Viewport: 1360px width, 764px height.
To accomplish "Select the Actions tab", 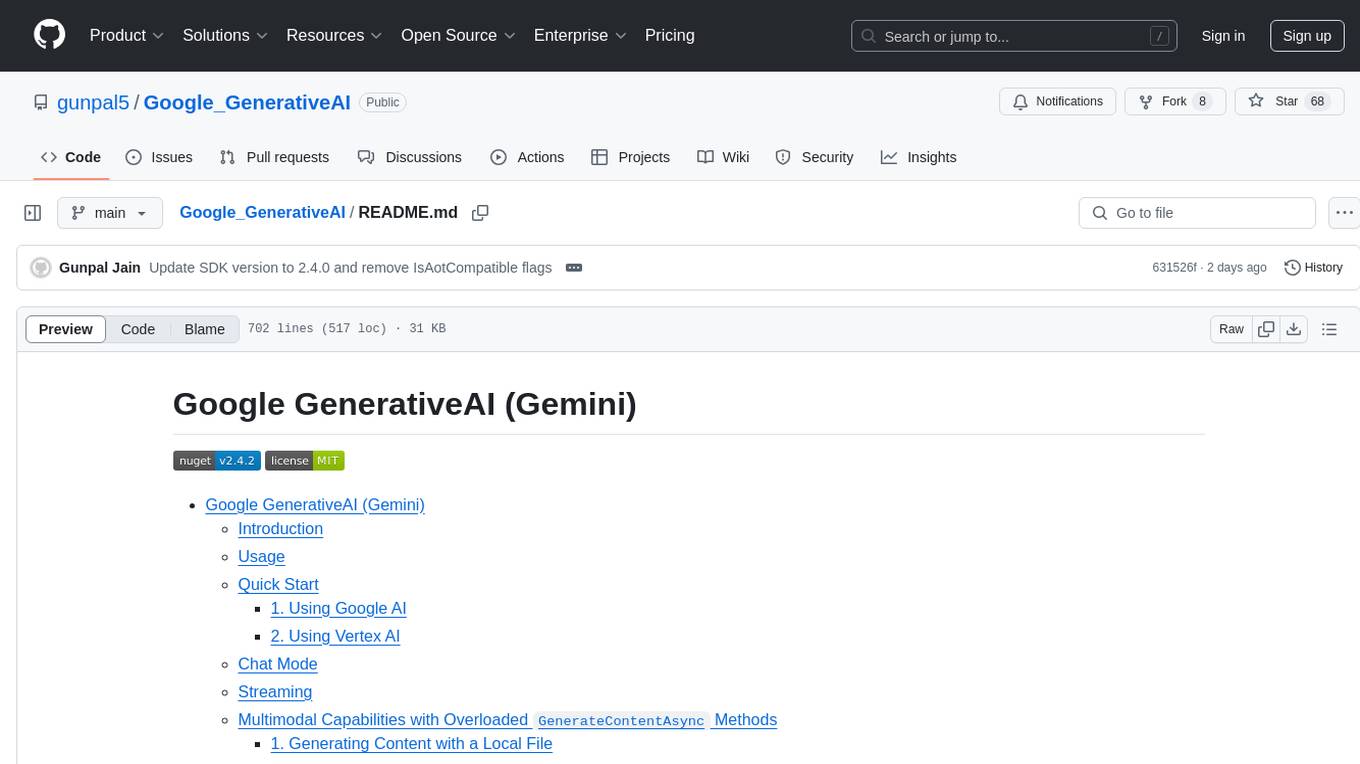I will tap(527, 157).
